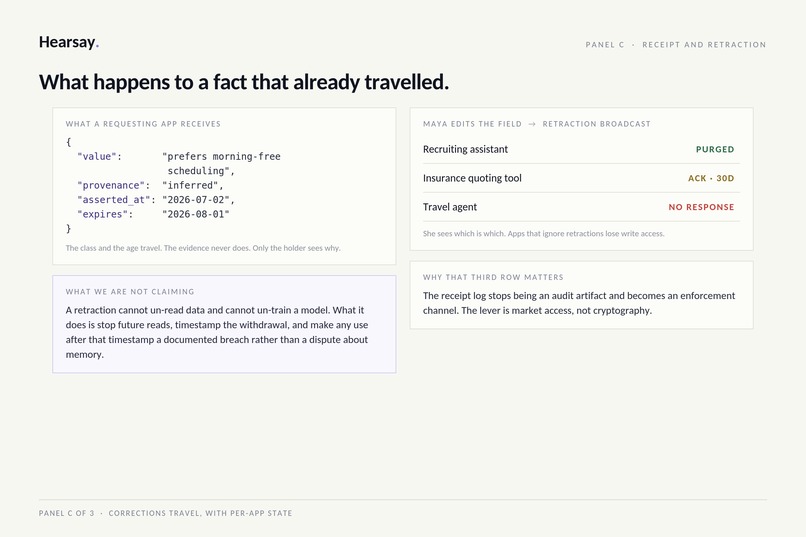The height and width of the screenshot is (537, 806).
Task: Select the 'ACK · 30D' status
Action: tap(711, 178)
